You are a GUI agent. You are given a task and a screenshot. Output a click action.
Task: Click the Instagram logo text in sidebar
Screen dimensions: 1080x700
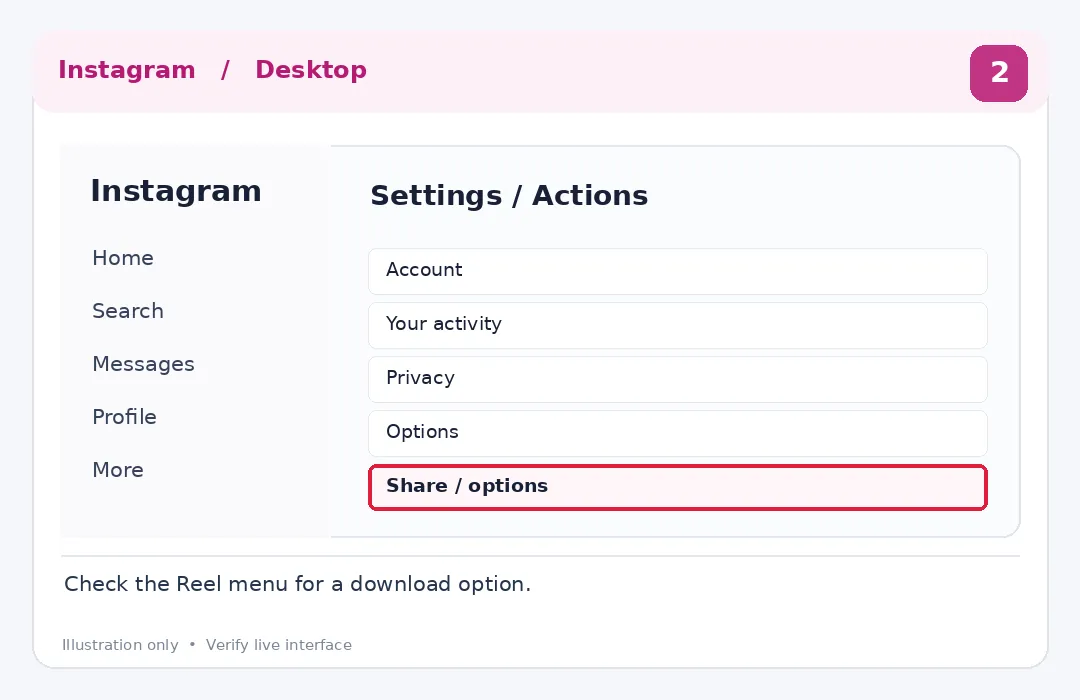(x=176, y=191)
